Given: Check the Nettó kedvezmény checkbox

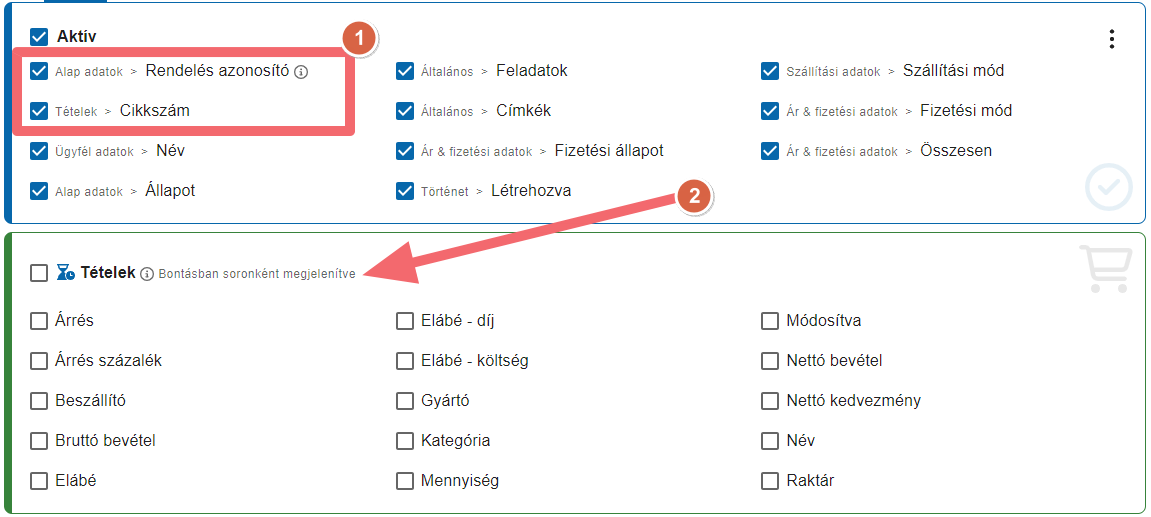Looking at the screenshot, I should click(769, 401).
